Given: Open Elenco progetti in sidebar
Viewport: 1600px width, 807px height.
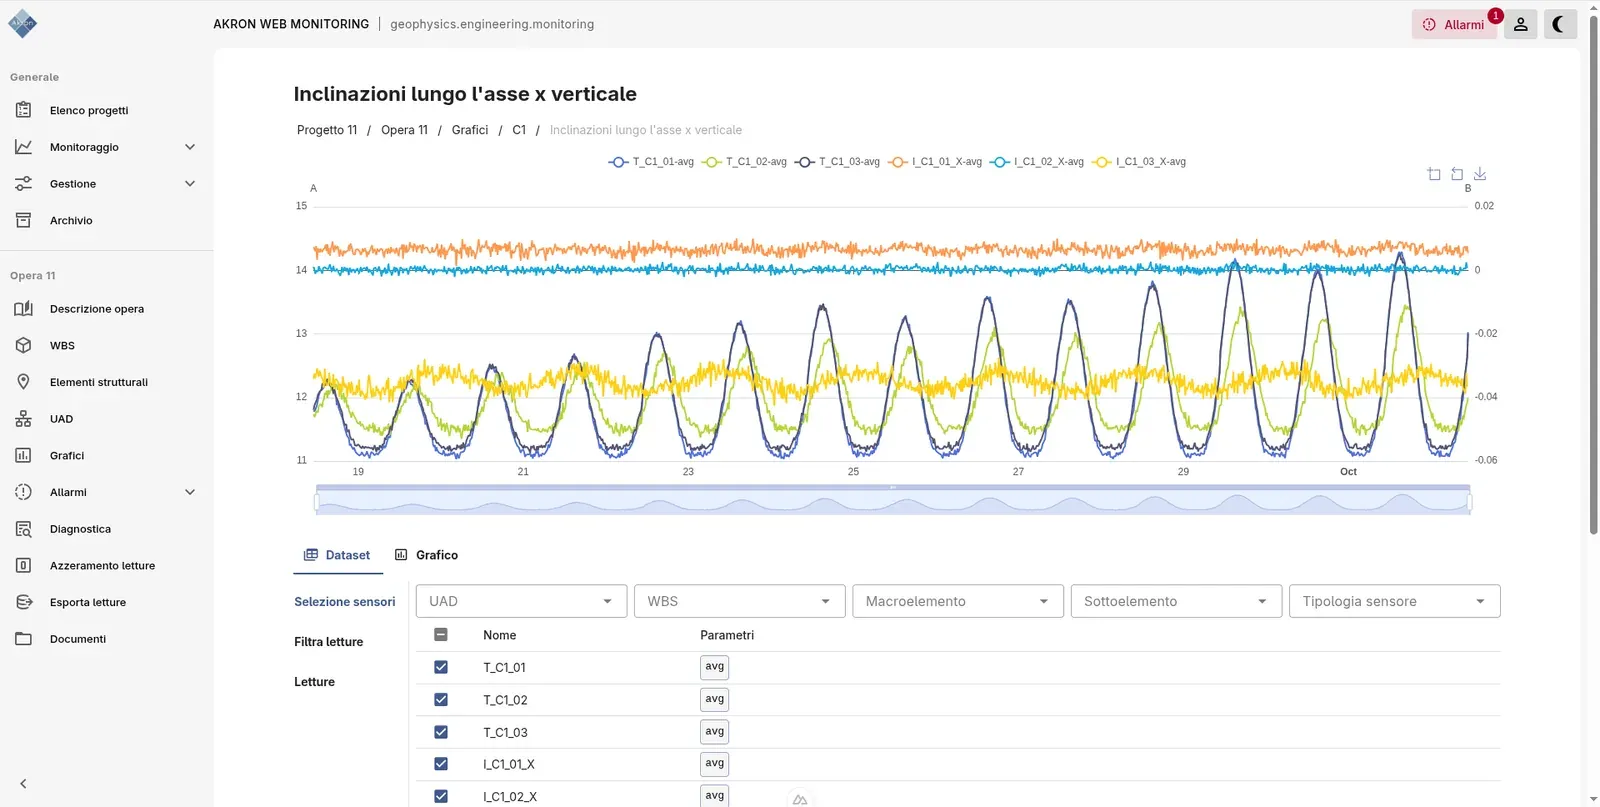Looking at the screenshot, I should pos(89,111).
